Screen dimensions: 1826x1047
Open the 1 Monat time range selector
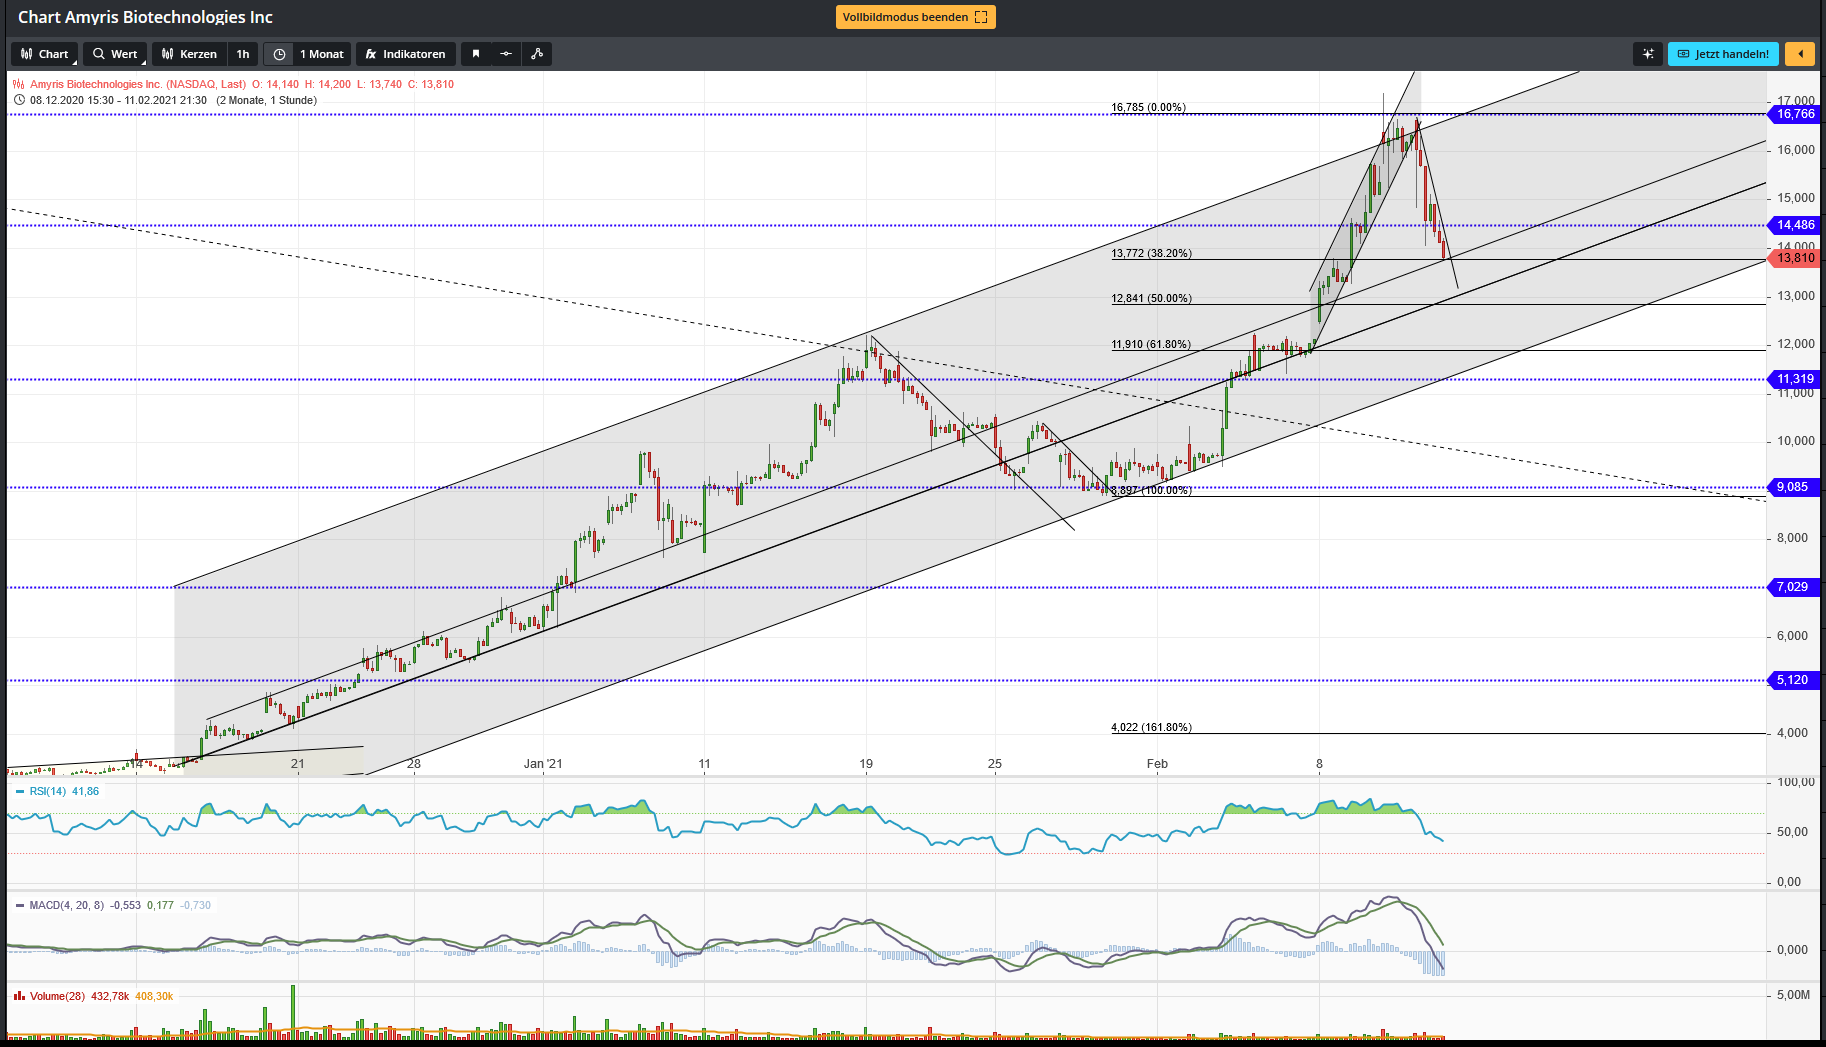tap(321, 54)
